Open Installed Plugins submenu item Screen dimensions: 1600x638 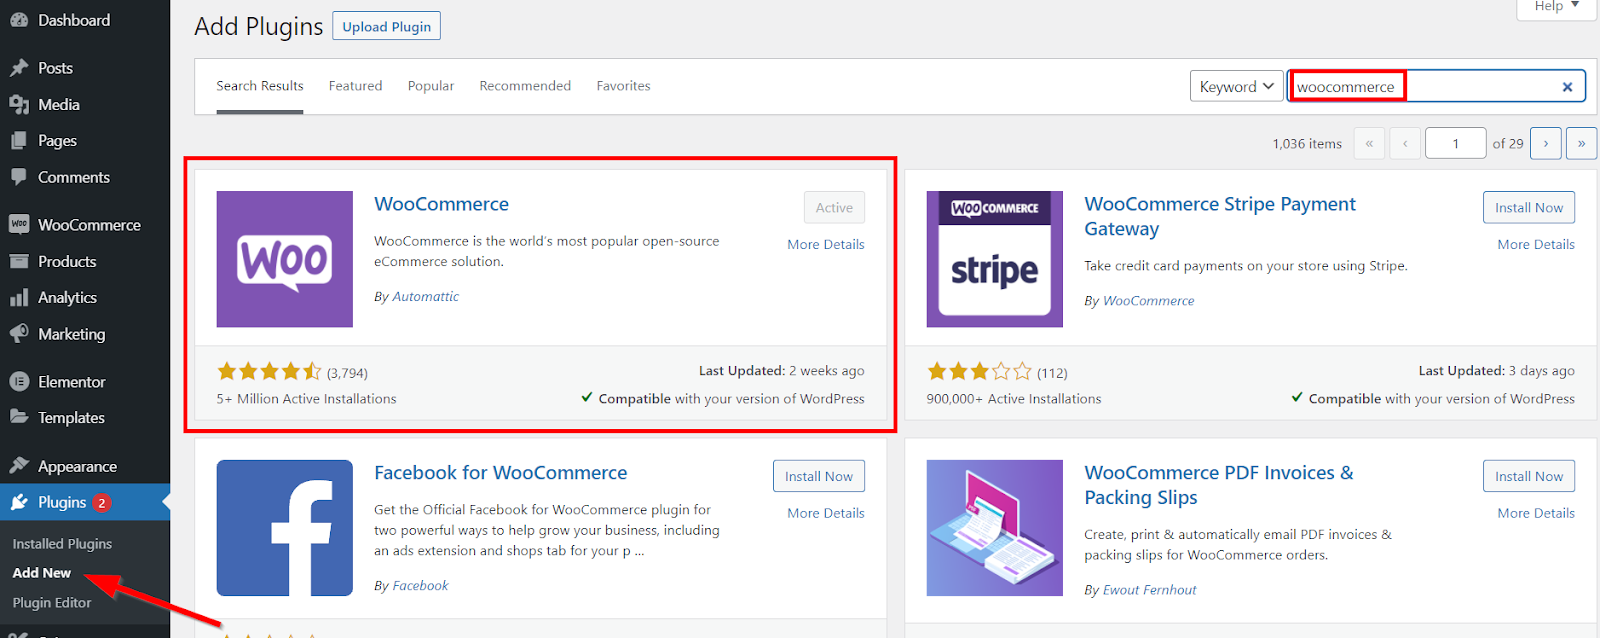[62, 544]
